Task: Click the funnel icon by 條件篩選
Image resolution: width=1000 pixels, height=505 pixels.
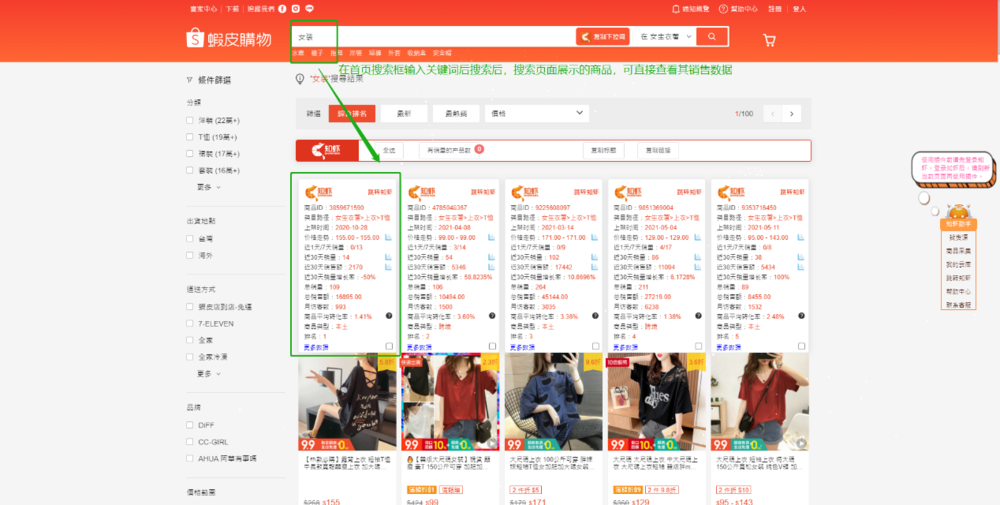Action: (189, 80)
